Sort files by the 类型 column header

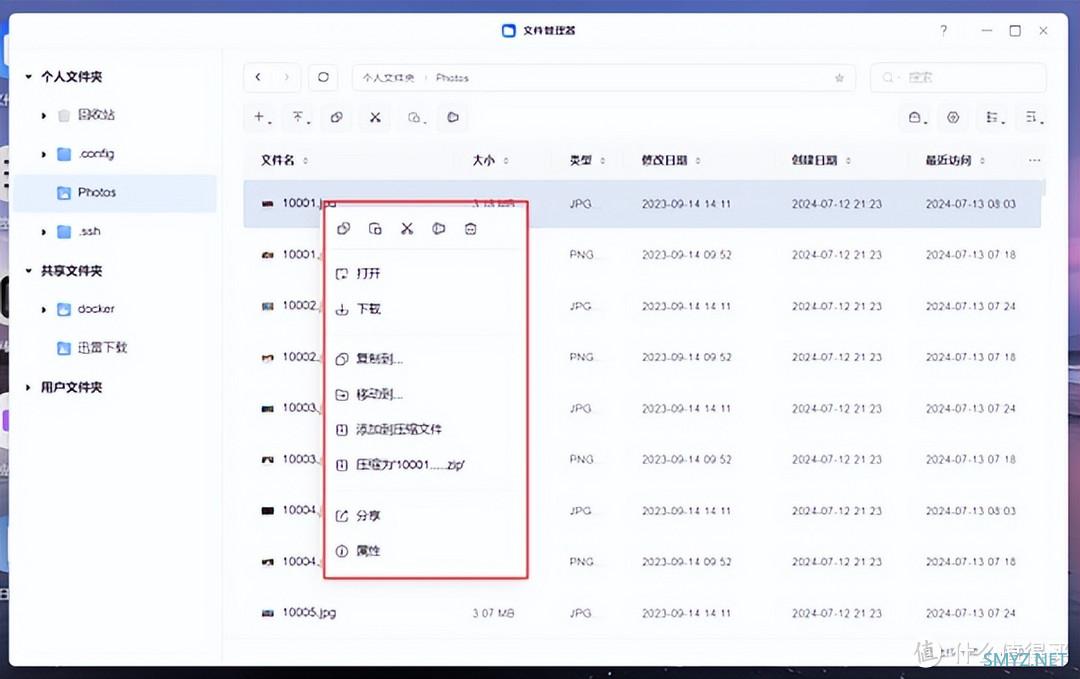click(581, 160)
